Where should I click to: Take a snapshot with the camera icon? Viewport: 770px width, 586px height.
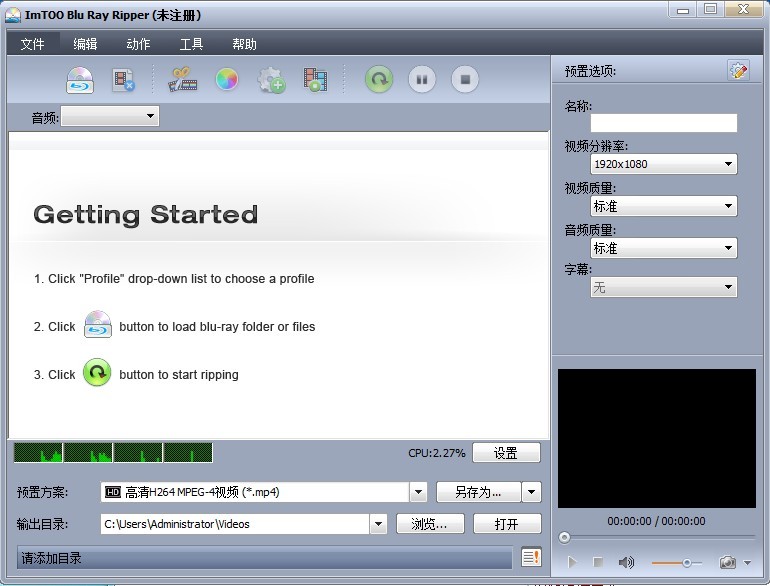[x=727, y=563]
